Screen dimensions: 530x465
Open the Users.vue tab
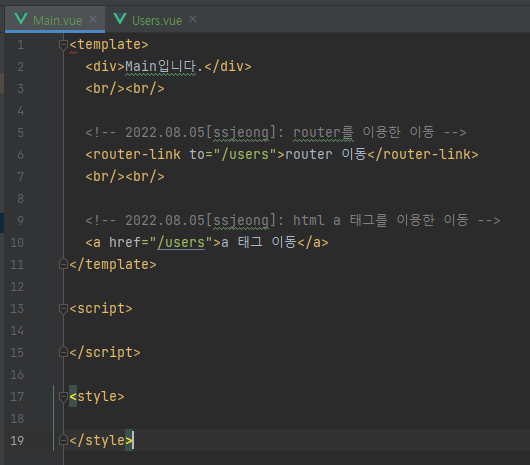pyautogui.click(x=156, y=20)
